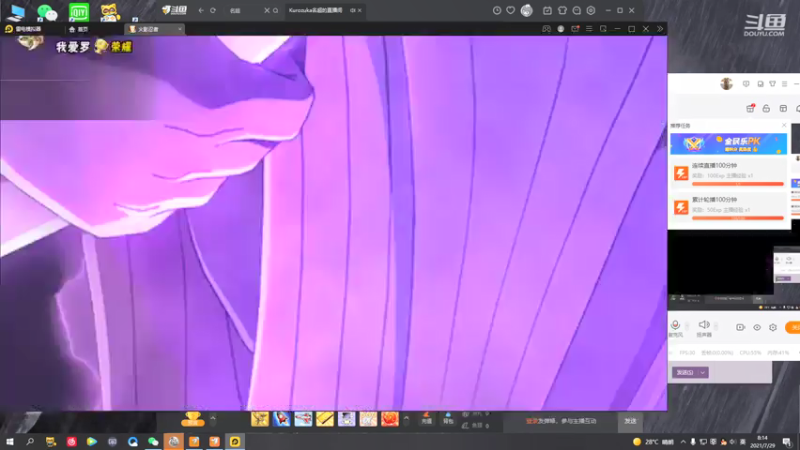Open the Douyu user avatar
This screenshot has width=800, height=450.
(527, 10)
